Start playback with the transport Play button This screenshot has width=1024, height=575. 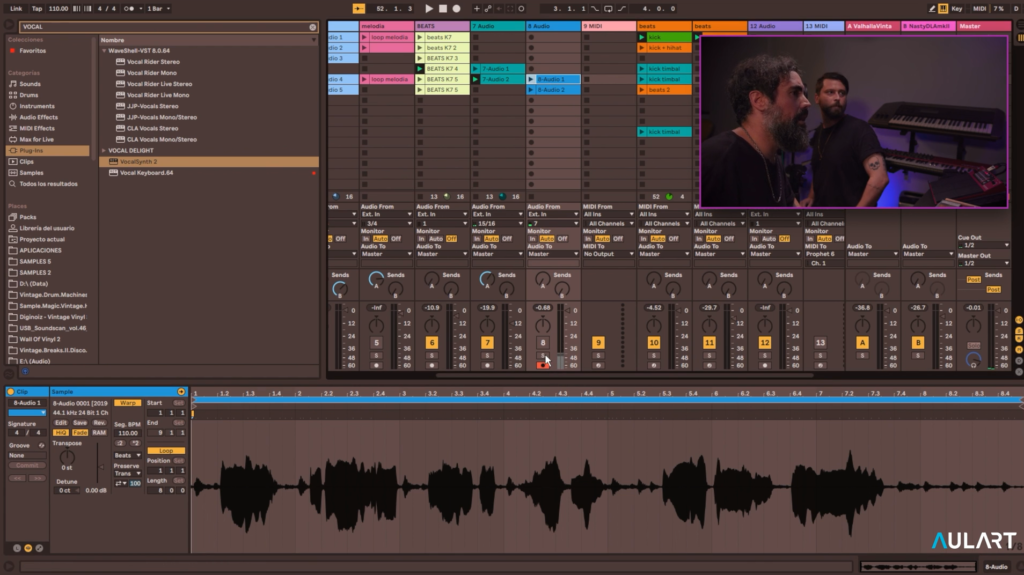[x=428, y=8]
